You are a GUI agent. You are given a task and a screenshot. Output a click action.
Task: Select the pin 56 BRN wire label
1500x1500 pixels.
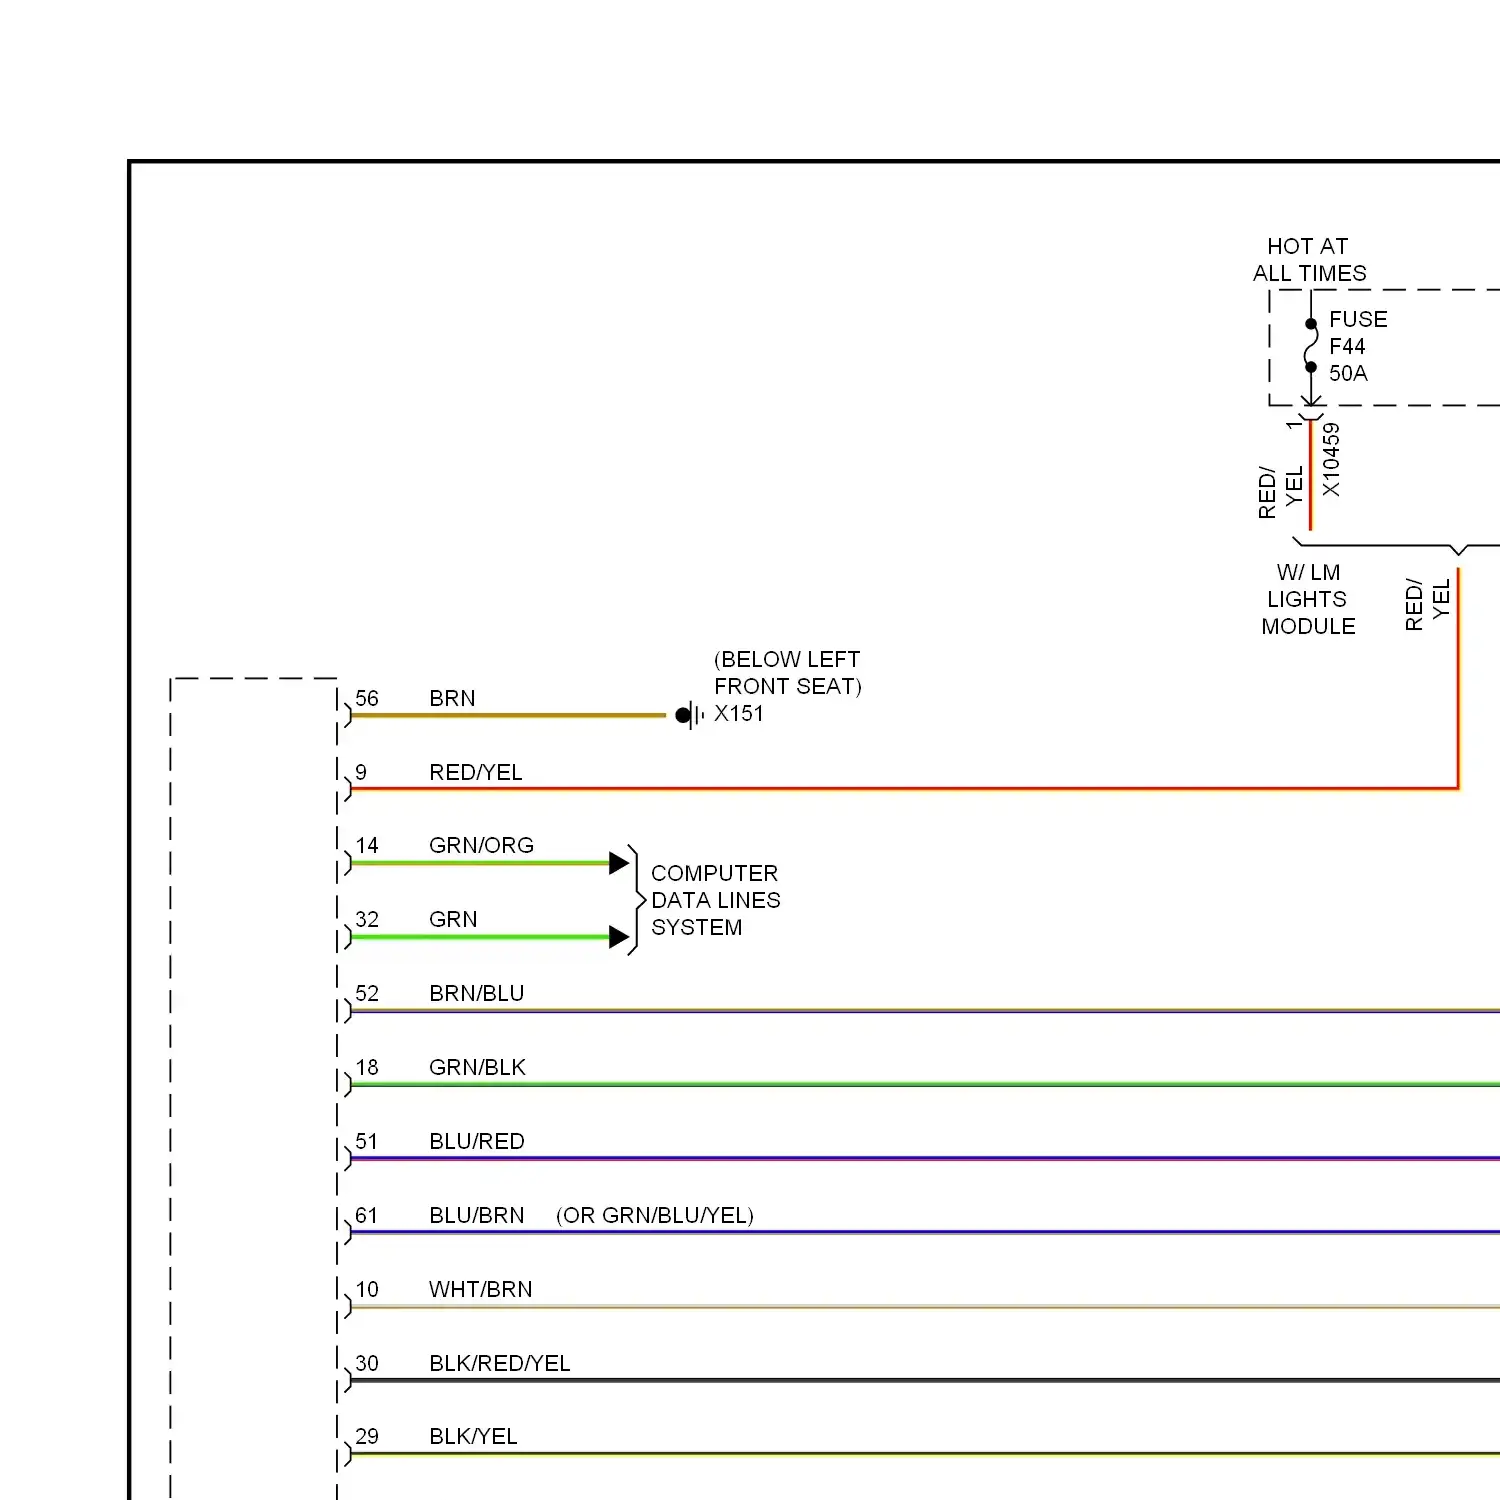point(452,698)
